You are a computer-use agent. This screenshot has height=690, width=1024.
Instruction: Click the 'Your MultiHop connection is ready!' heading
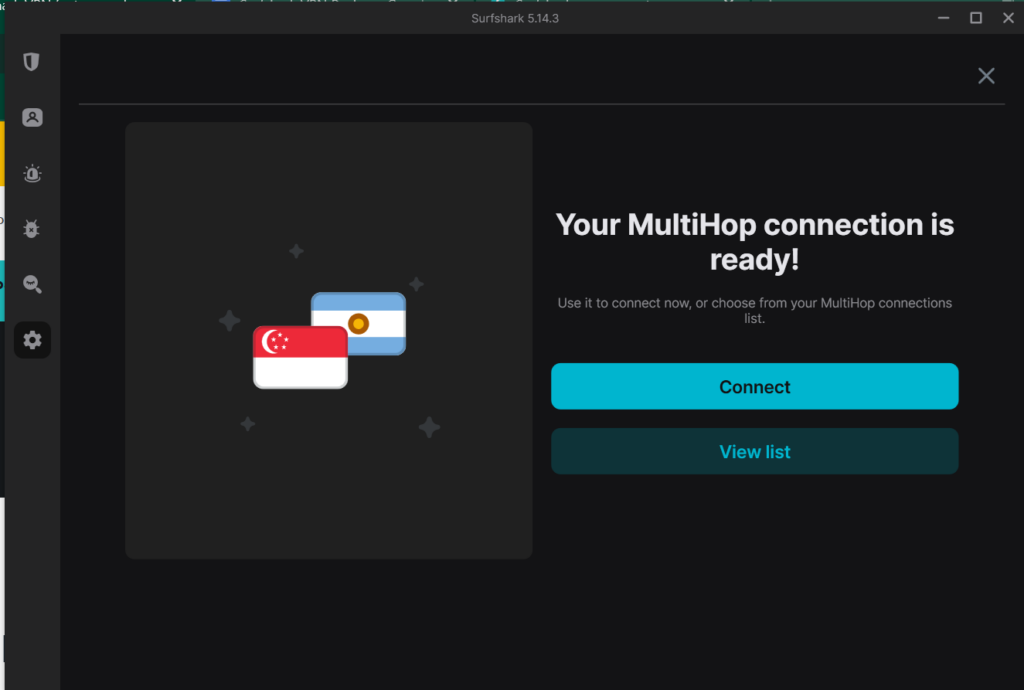click(x=754, y=242)
